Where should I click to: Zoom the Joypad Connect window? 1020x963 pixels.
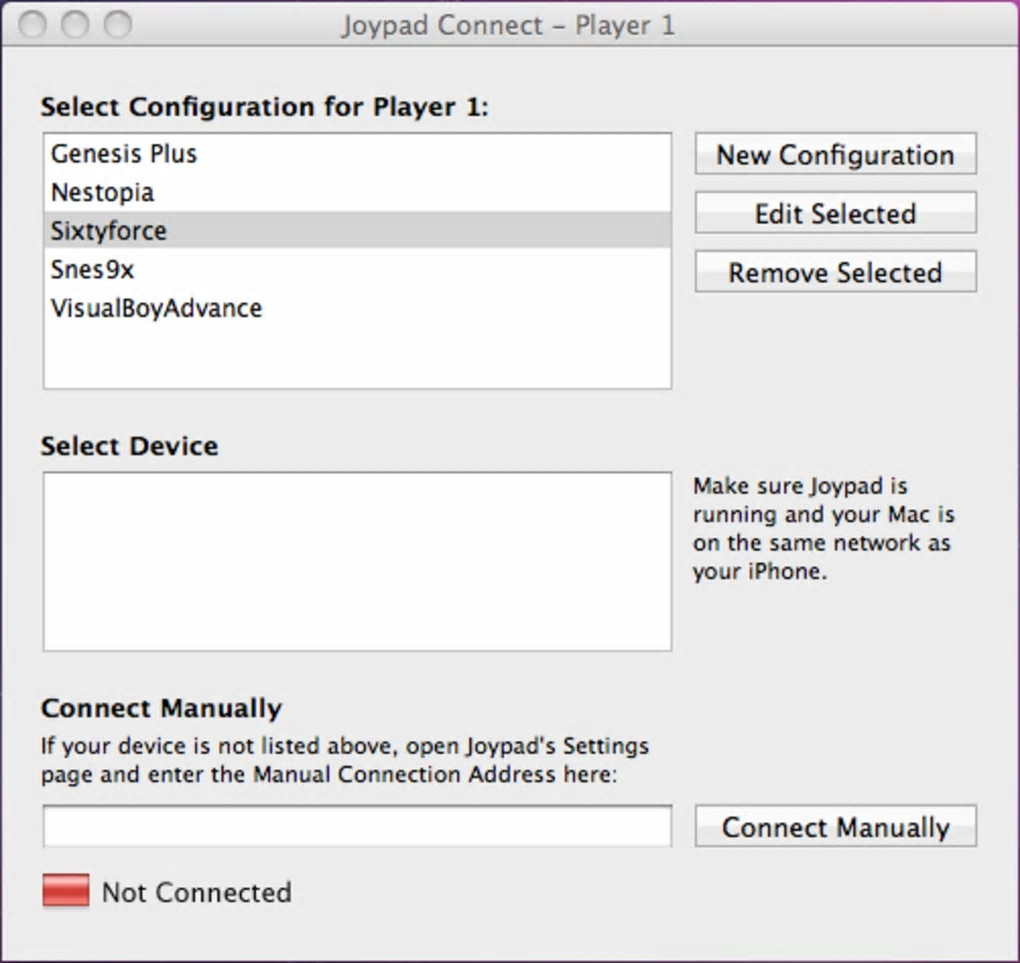pos(118,24)
